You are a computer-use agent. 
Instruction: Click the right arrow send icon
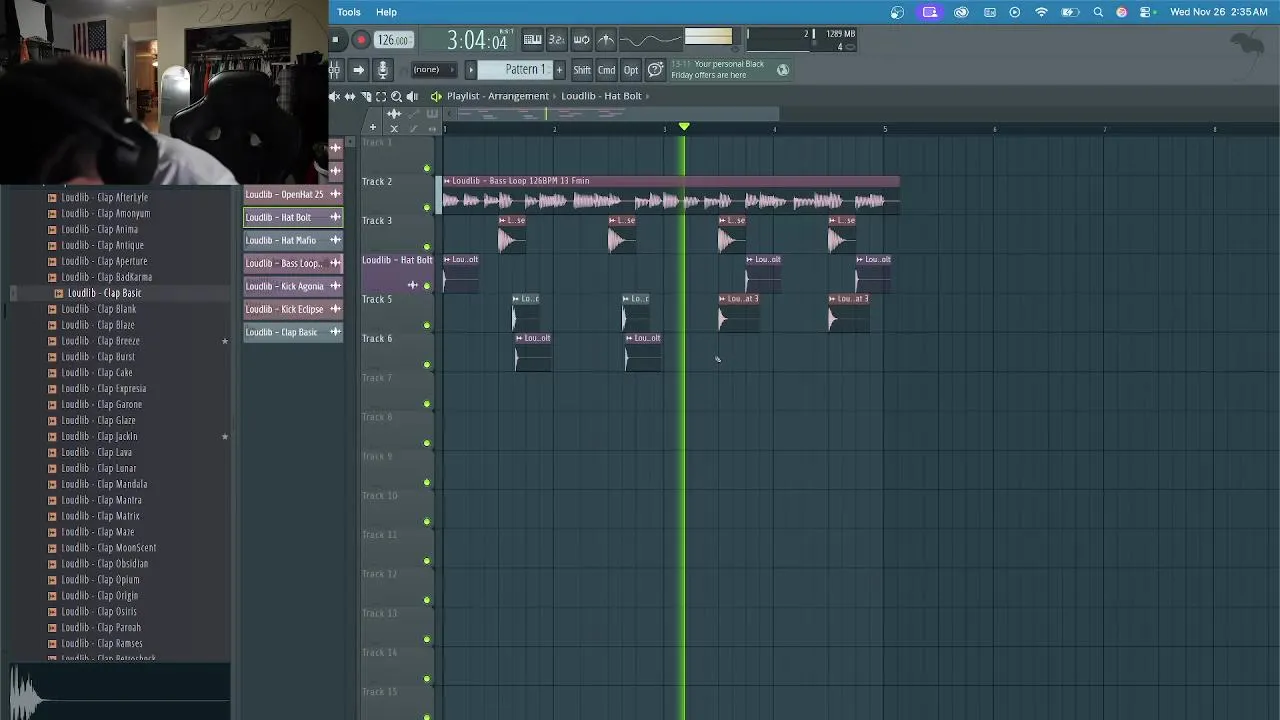coord(358,70)
